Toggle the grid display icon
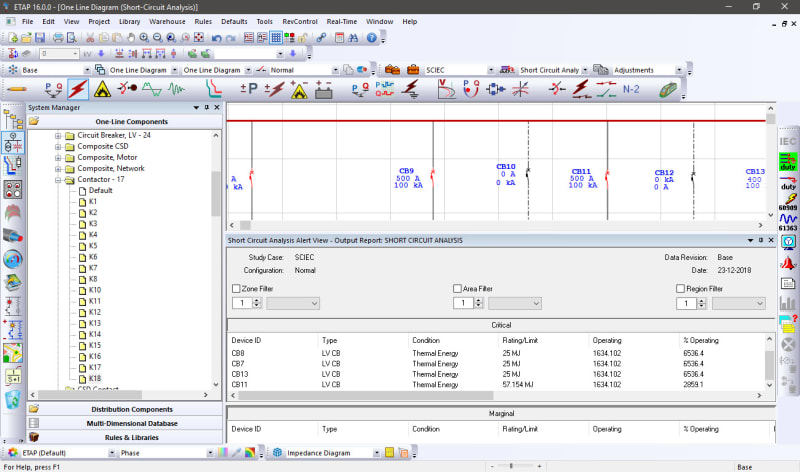Viewport: 800px width, 472px height. tap(276, 38)
